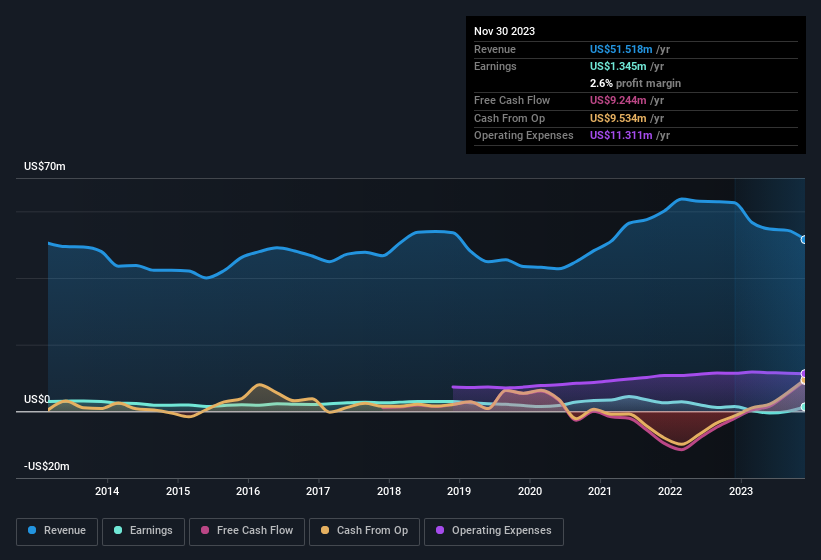Click the US$11.311m operating expenses value

point(621,136)
